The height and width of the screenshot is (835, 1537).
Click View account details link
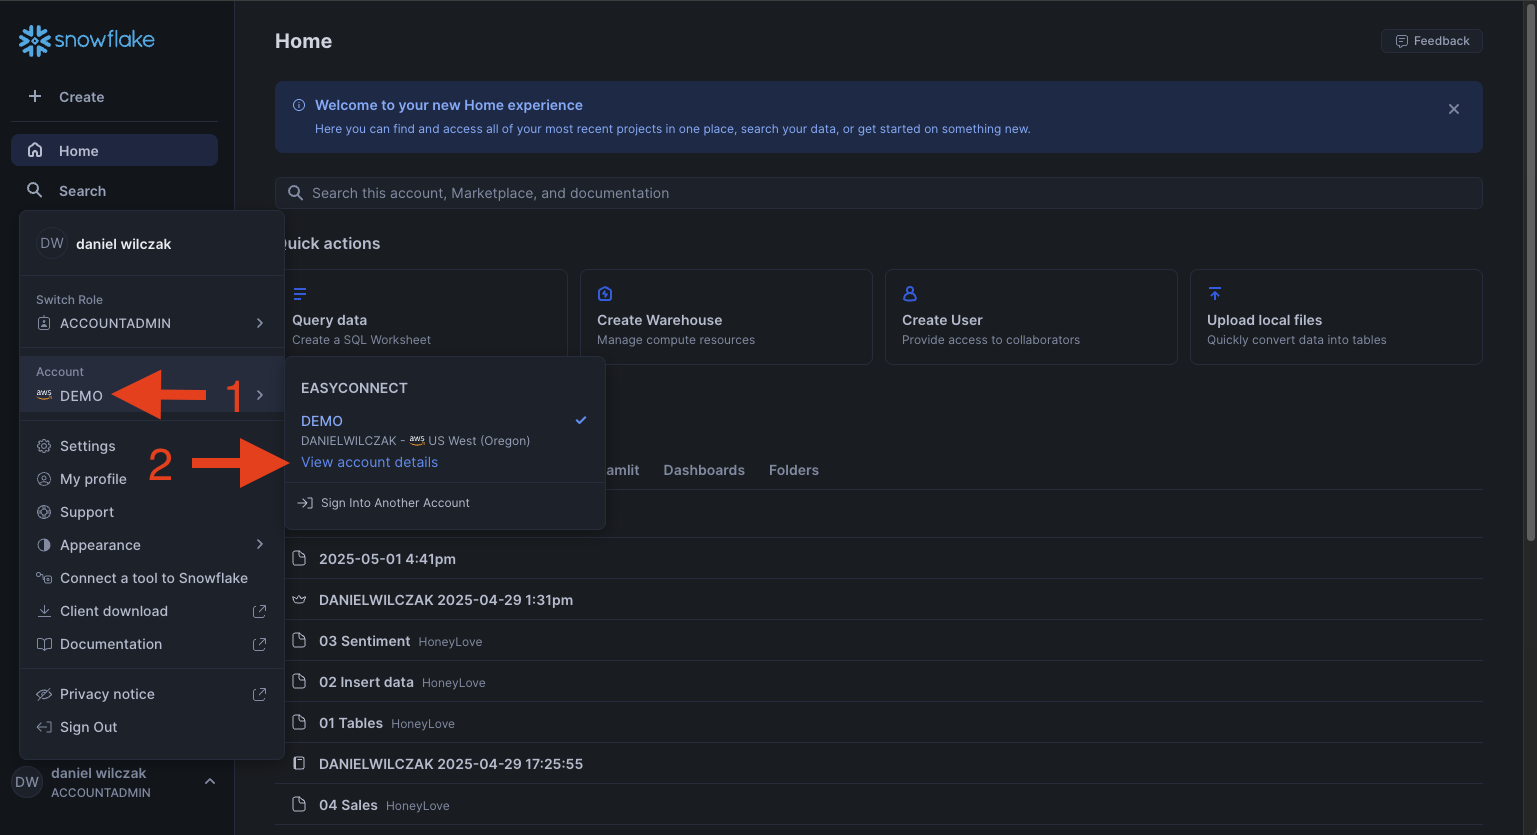369,462
